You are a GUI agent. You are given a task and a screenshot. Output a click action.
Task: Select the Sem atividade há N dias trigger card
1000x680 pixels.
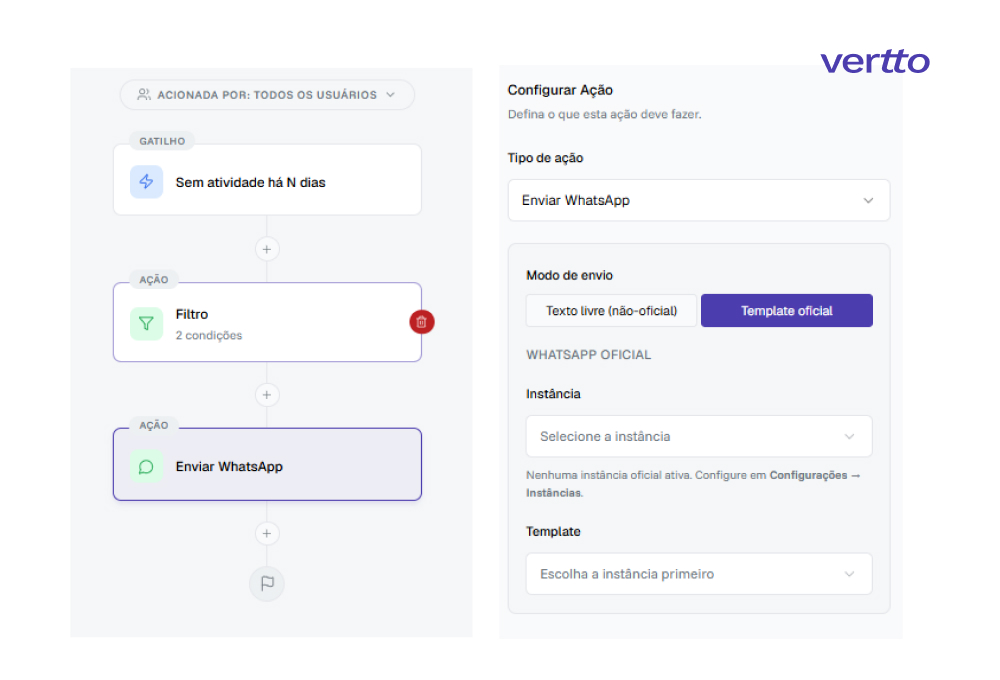(x=267, y=180)
